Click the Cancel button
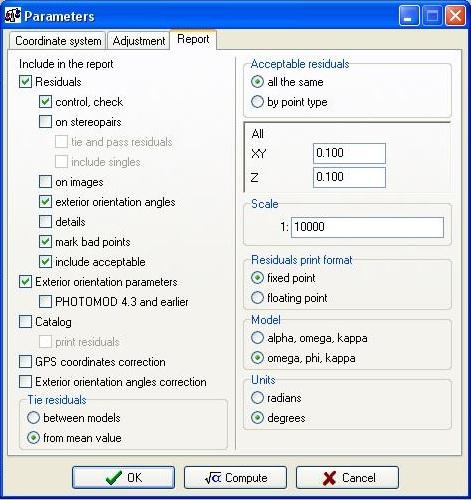Image resolution: width=471 pixels, height=500 pixels. coord(347,477)
